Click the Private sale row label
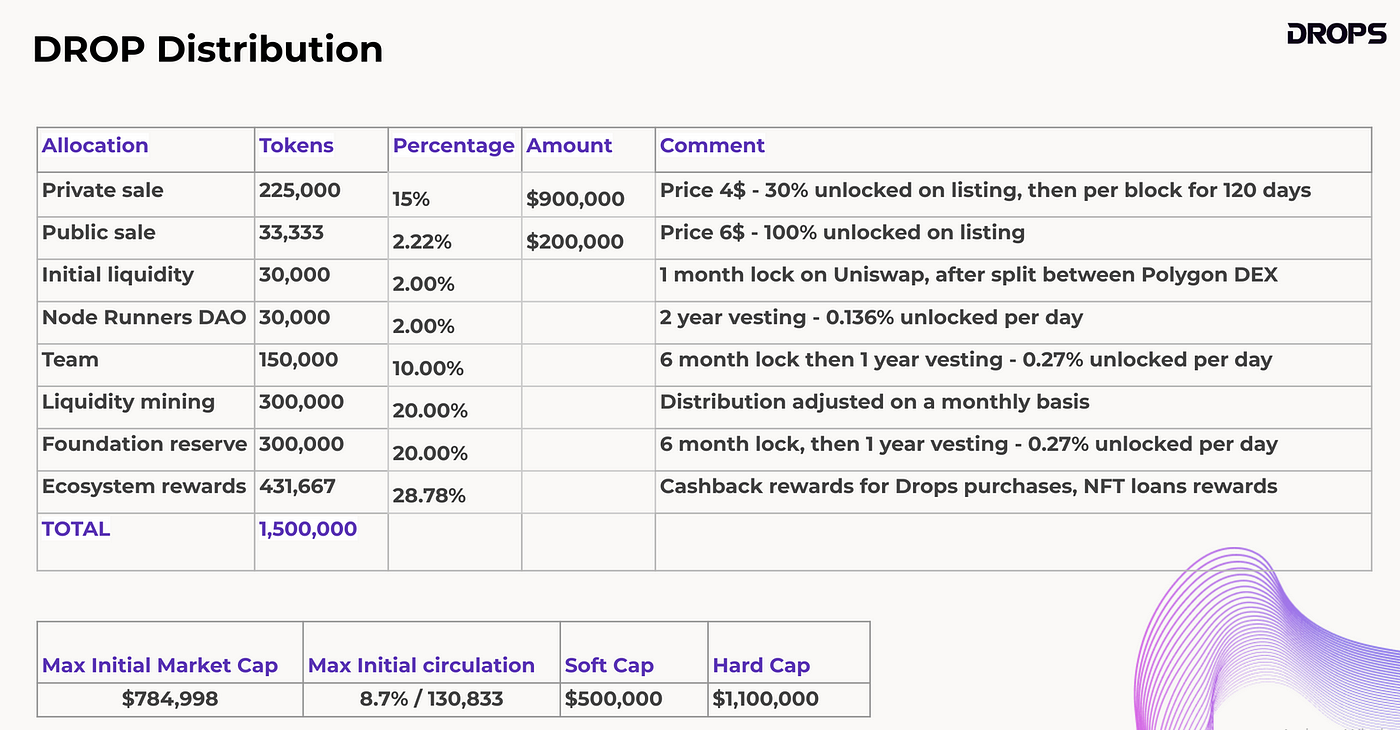 click(102, 190)
